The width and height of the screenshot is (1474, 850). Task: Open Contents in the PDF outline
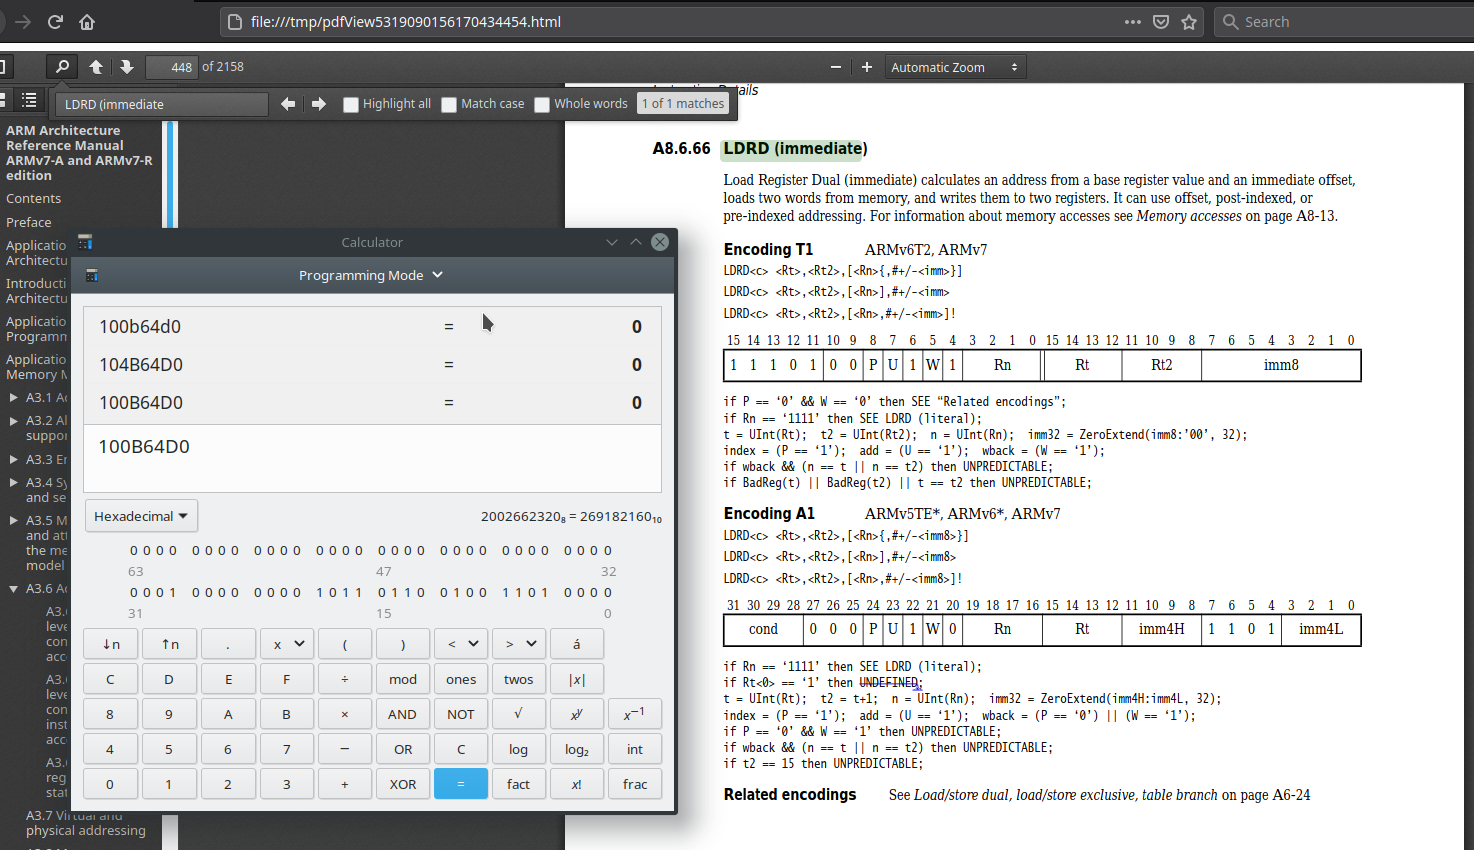pos(33,198)
